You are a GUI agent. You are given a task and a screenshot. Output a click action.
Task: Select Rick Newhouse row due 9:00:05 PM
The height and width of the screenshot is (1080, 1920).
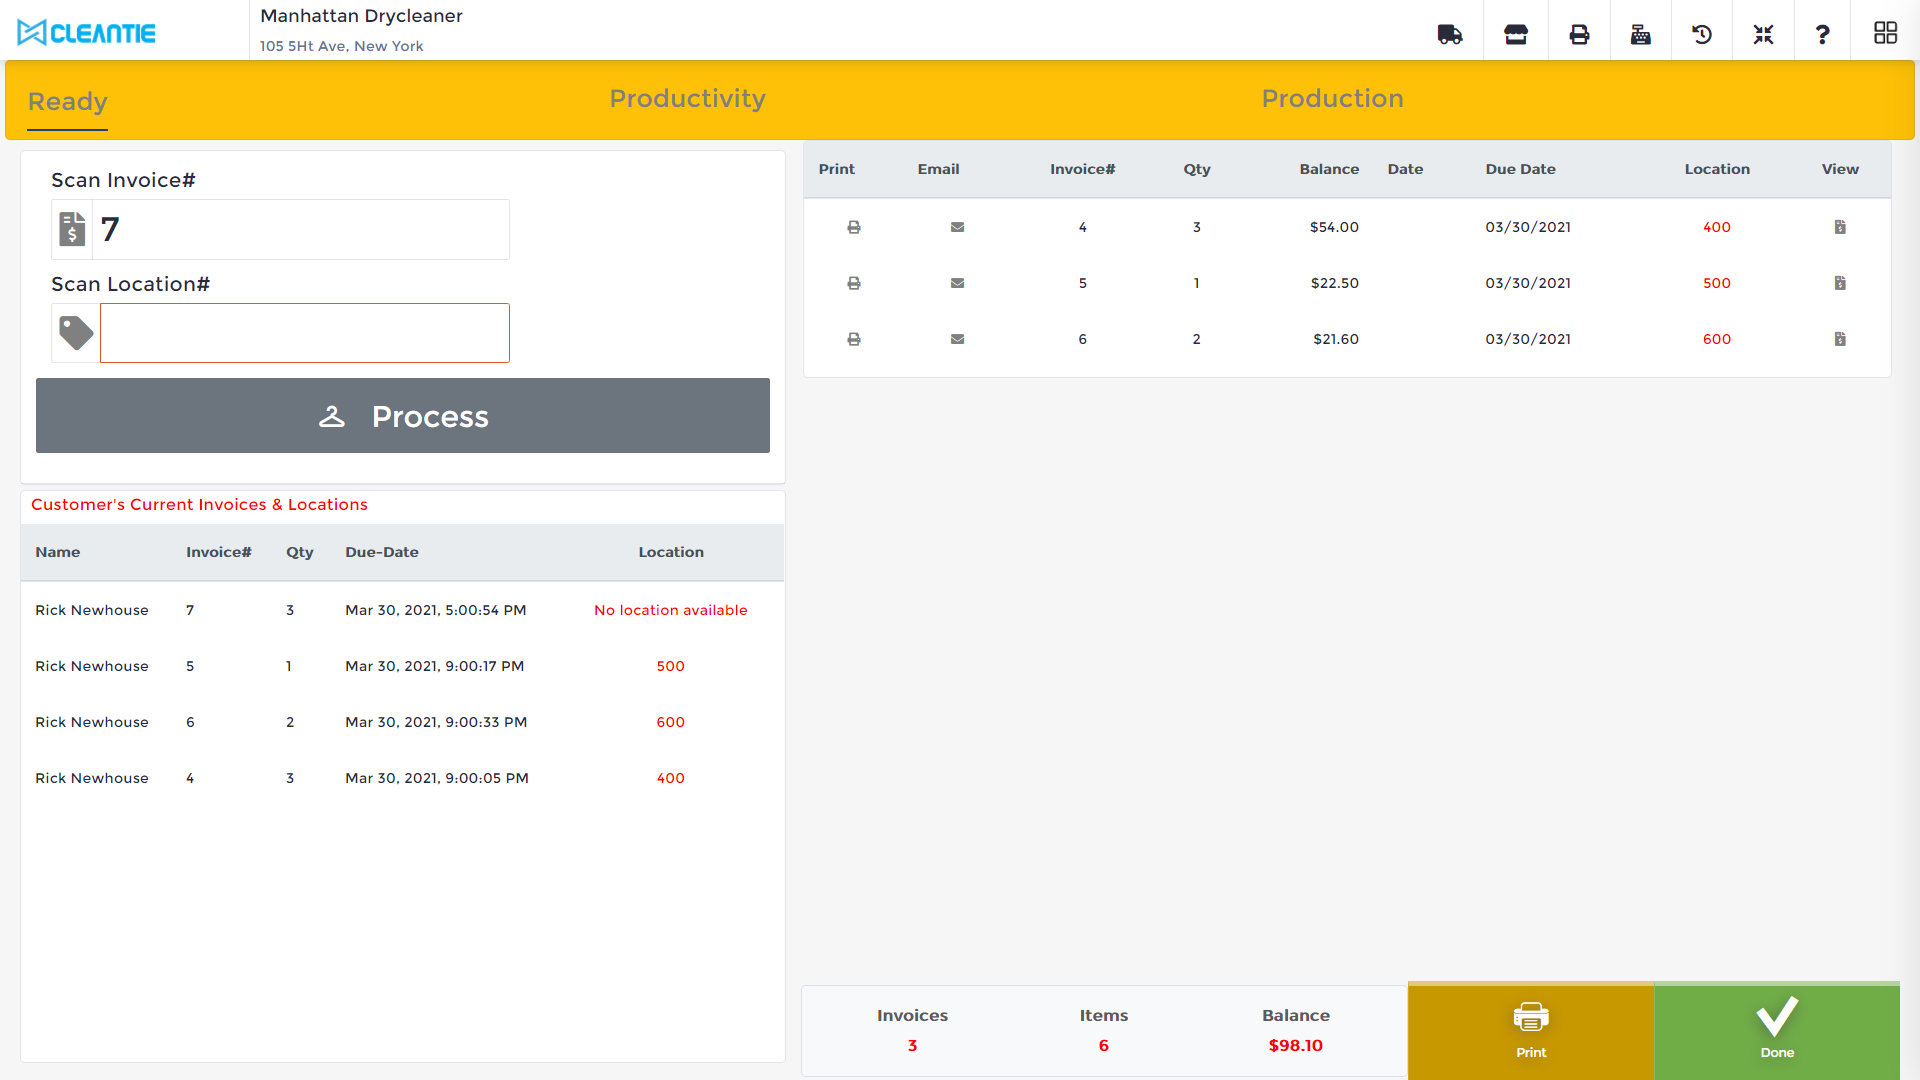[x=402, y=778]
